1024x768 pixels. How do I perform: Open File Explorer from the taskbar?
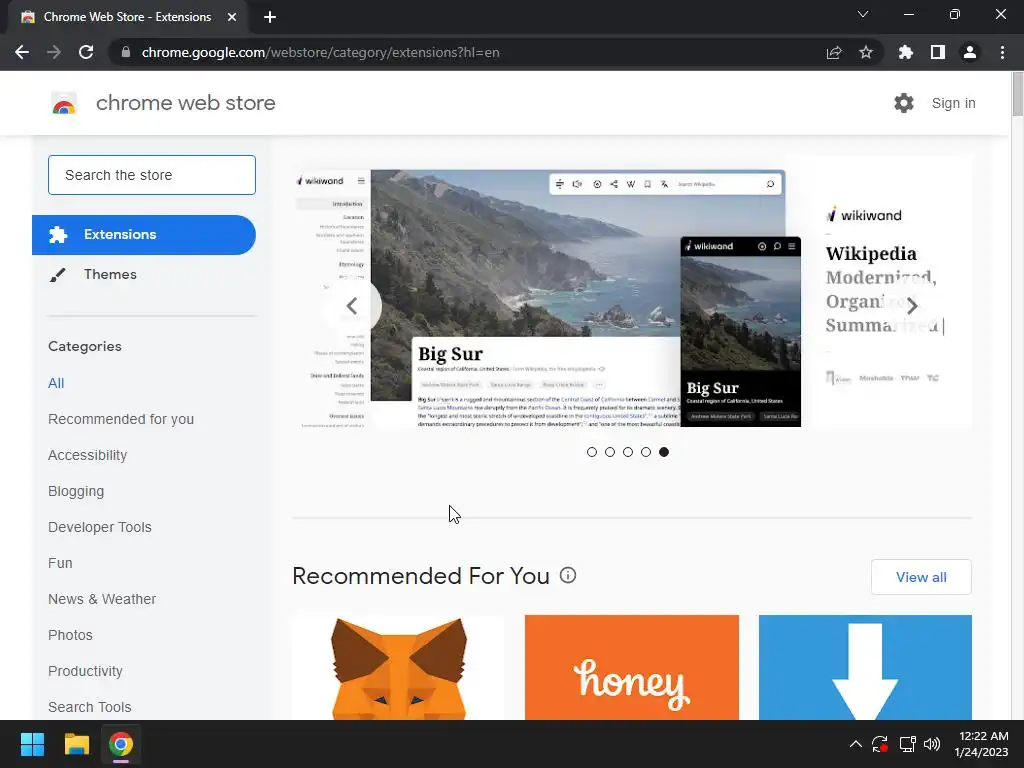point(76,744)
